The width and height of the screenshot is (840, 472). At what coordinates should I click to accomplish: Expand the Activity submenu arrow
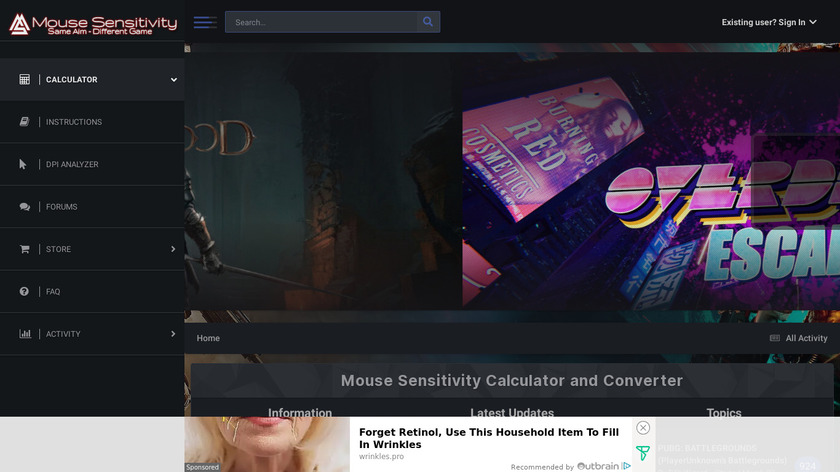[x=173, y=334]
